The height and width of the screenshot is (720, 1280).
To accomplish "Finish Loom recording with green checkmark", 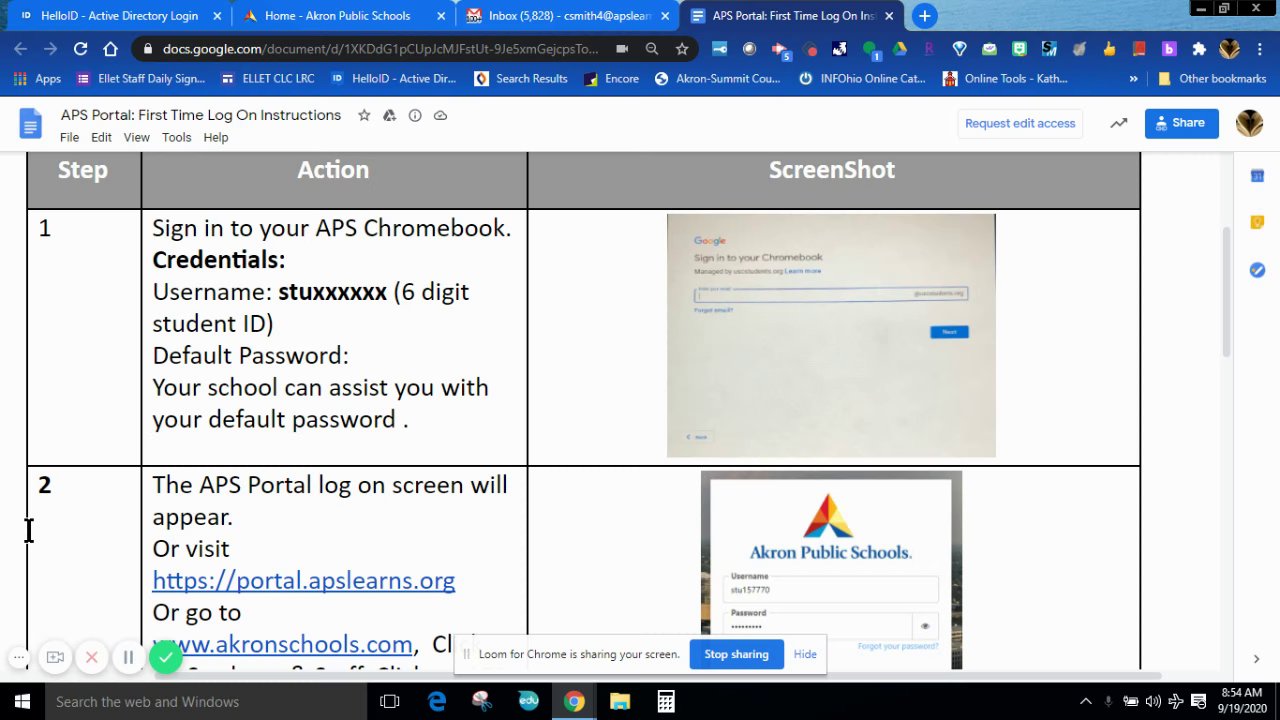I will (x=166, y=657).
